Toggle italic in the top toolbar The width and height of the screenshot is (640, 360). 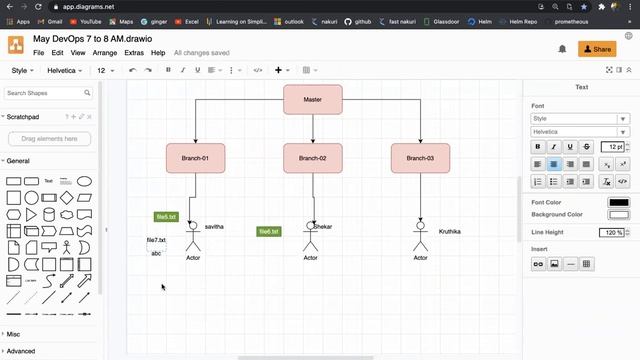pyautogui.click(x=183, y=70)
